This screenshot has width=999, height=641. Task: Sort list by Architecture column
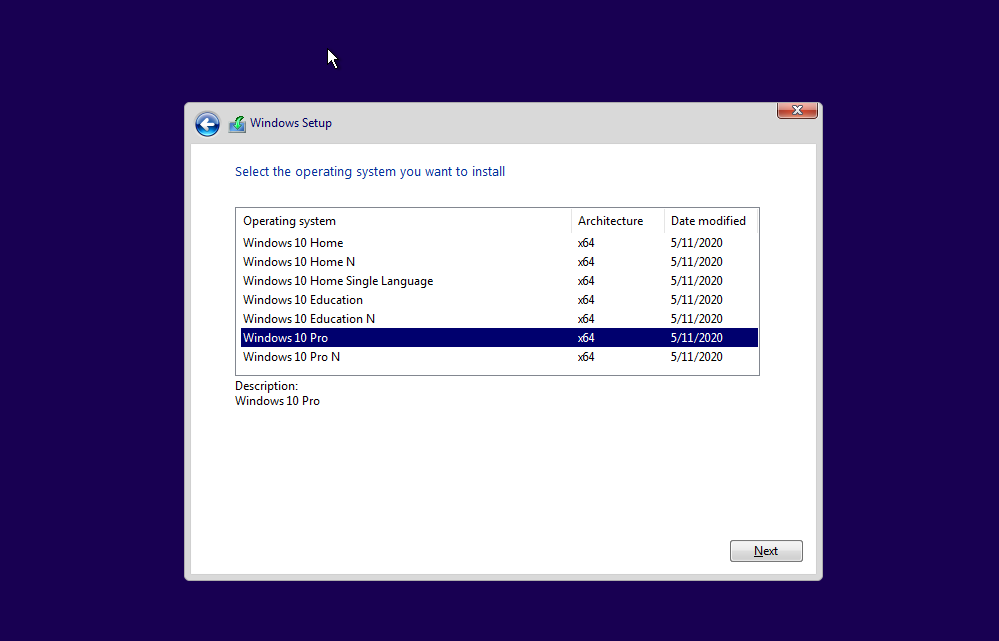(x=610, y=221)
